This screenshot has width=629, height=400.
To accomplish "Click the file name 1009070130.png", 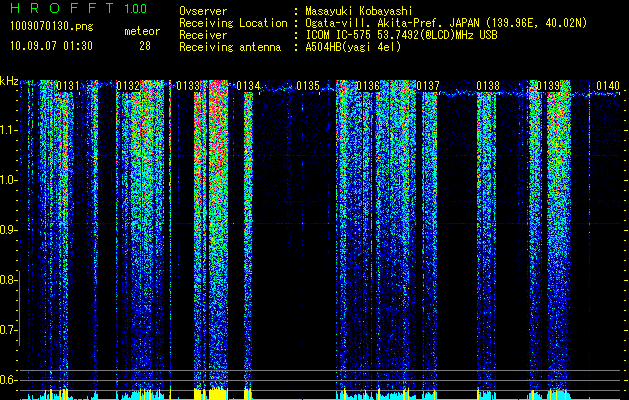I will pos(52,27).
